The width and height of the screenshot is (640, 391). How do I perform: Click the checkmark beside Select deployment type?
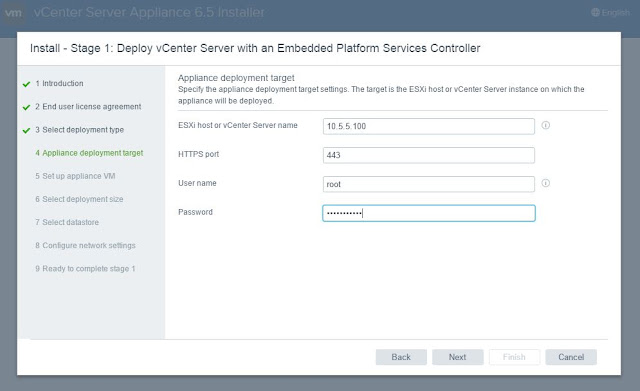(27, 131)
